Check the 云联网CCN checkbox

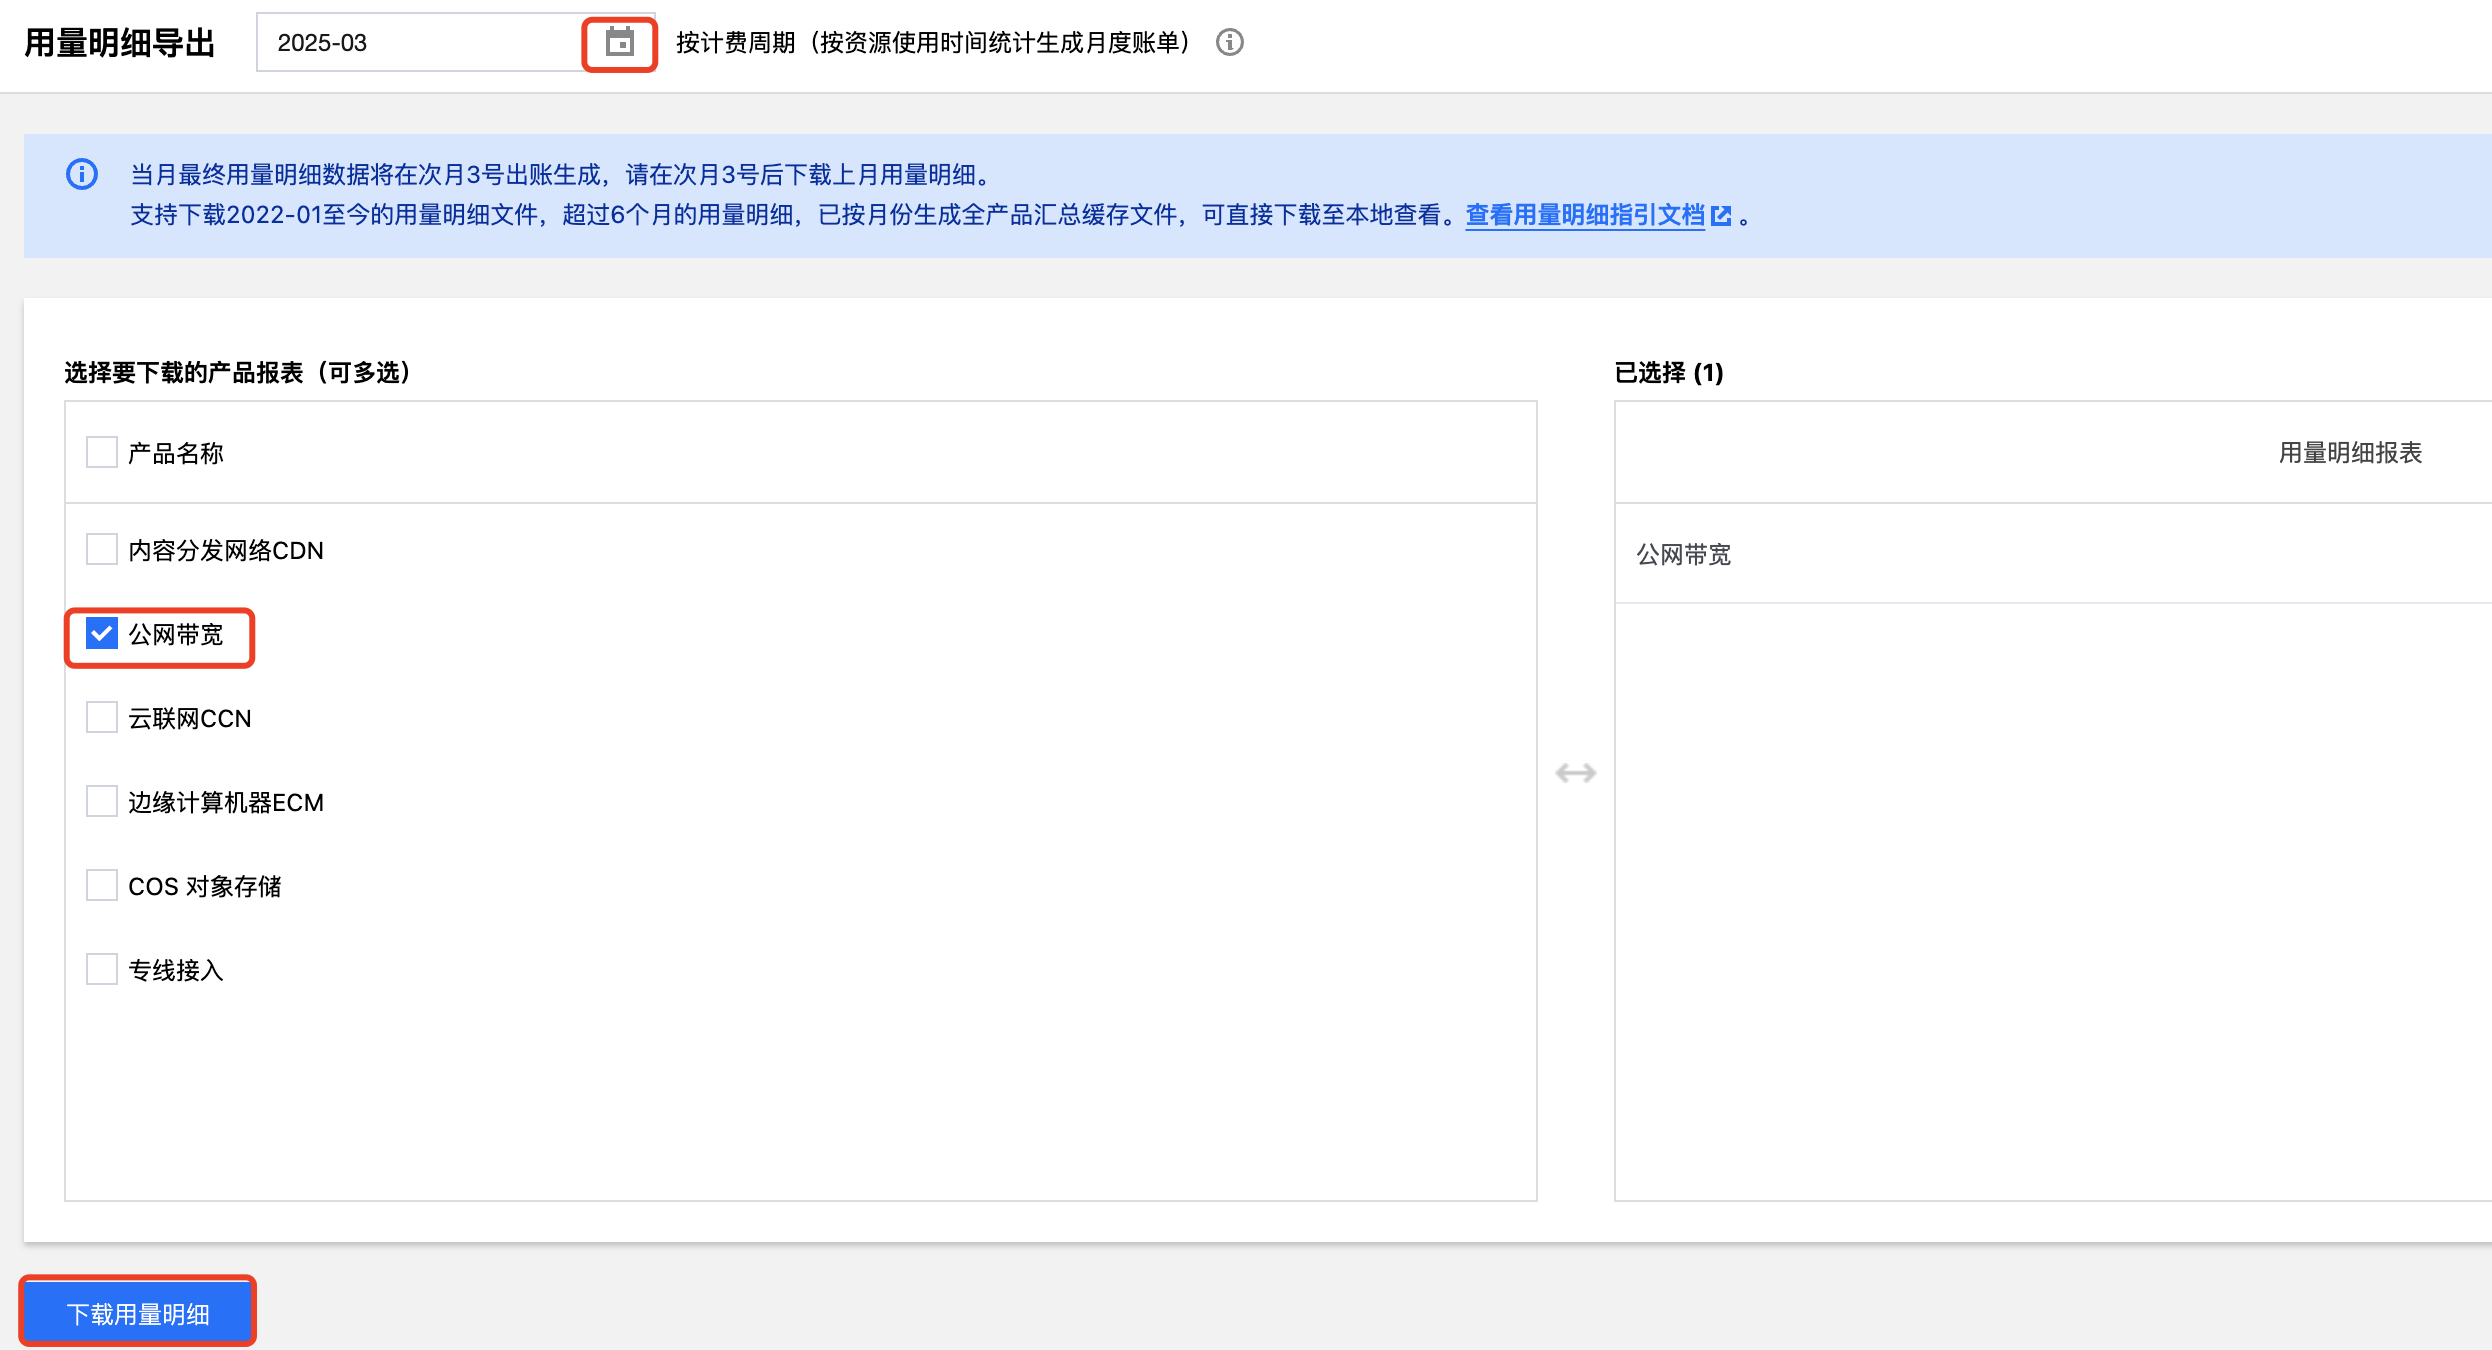(x=102, y=718)
